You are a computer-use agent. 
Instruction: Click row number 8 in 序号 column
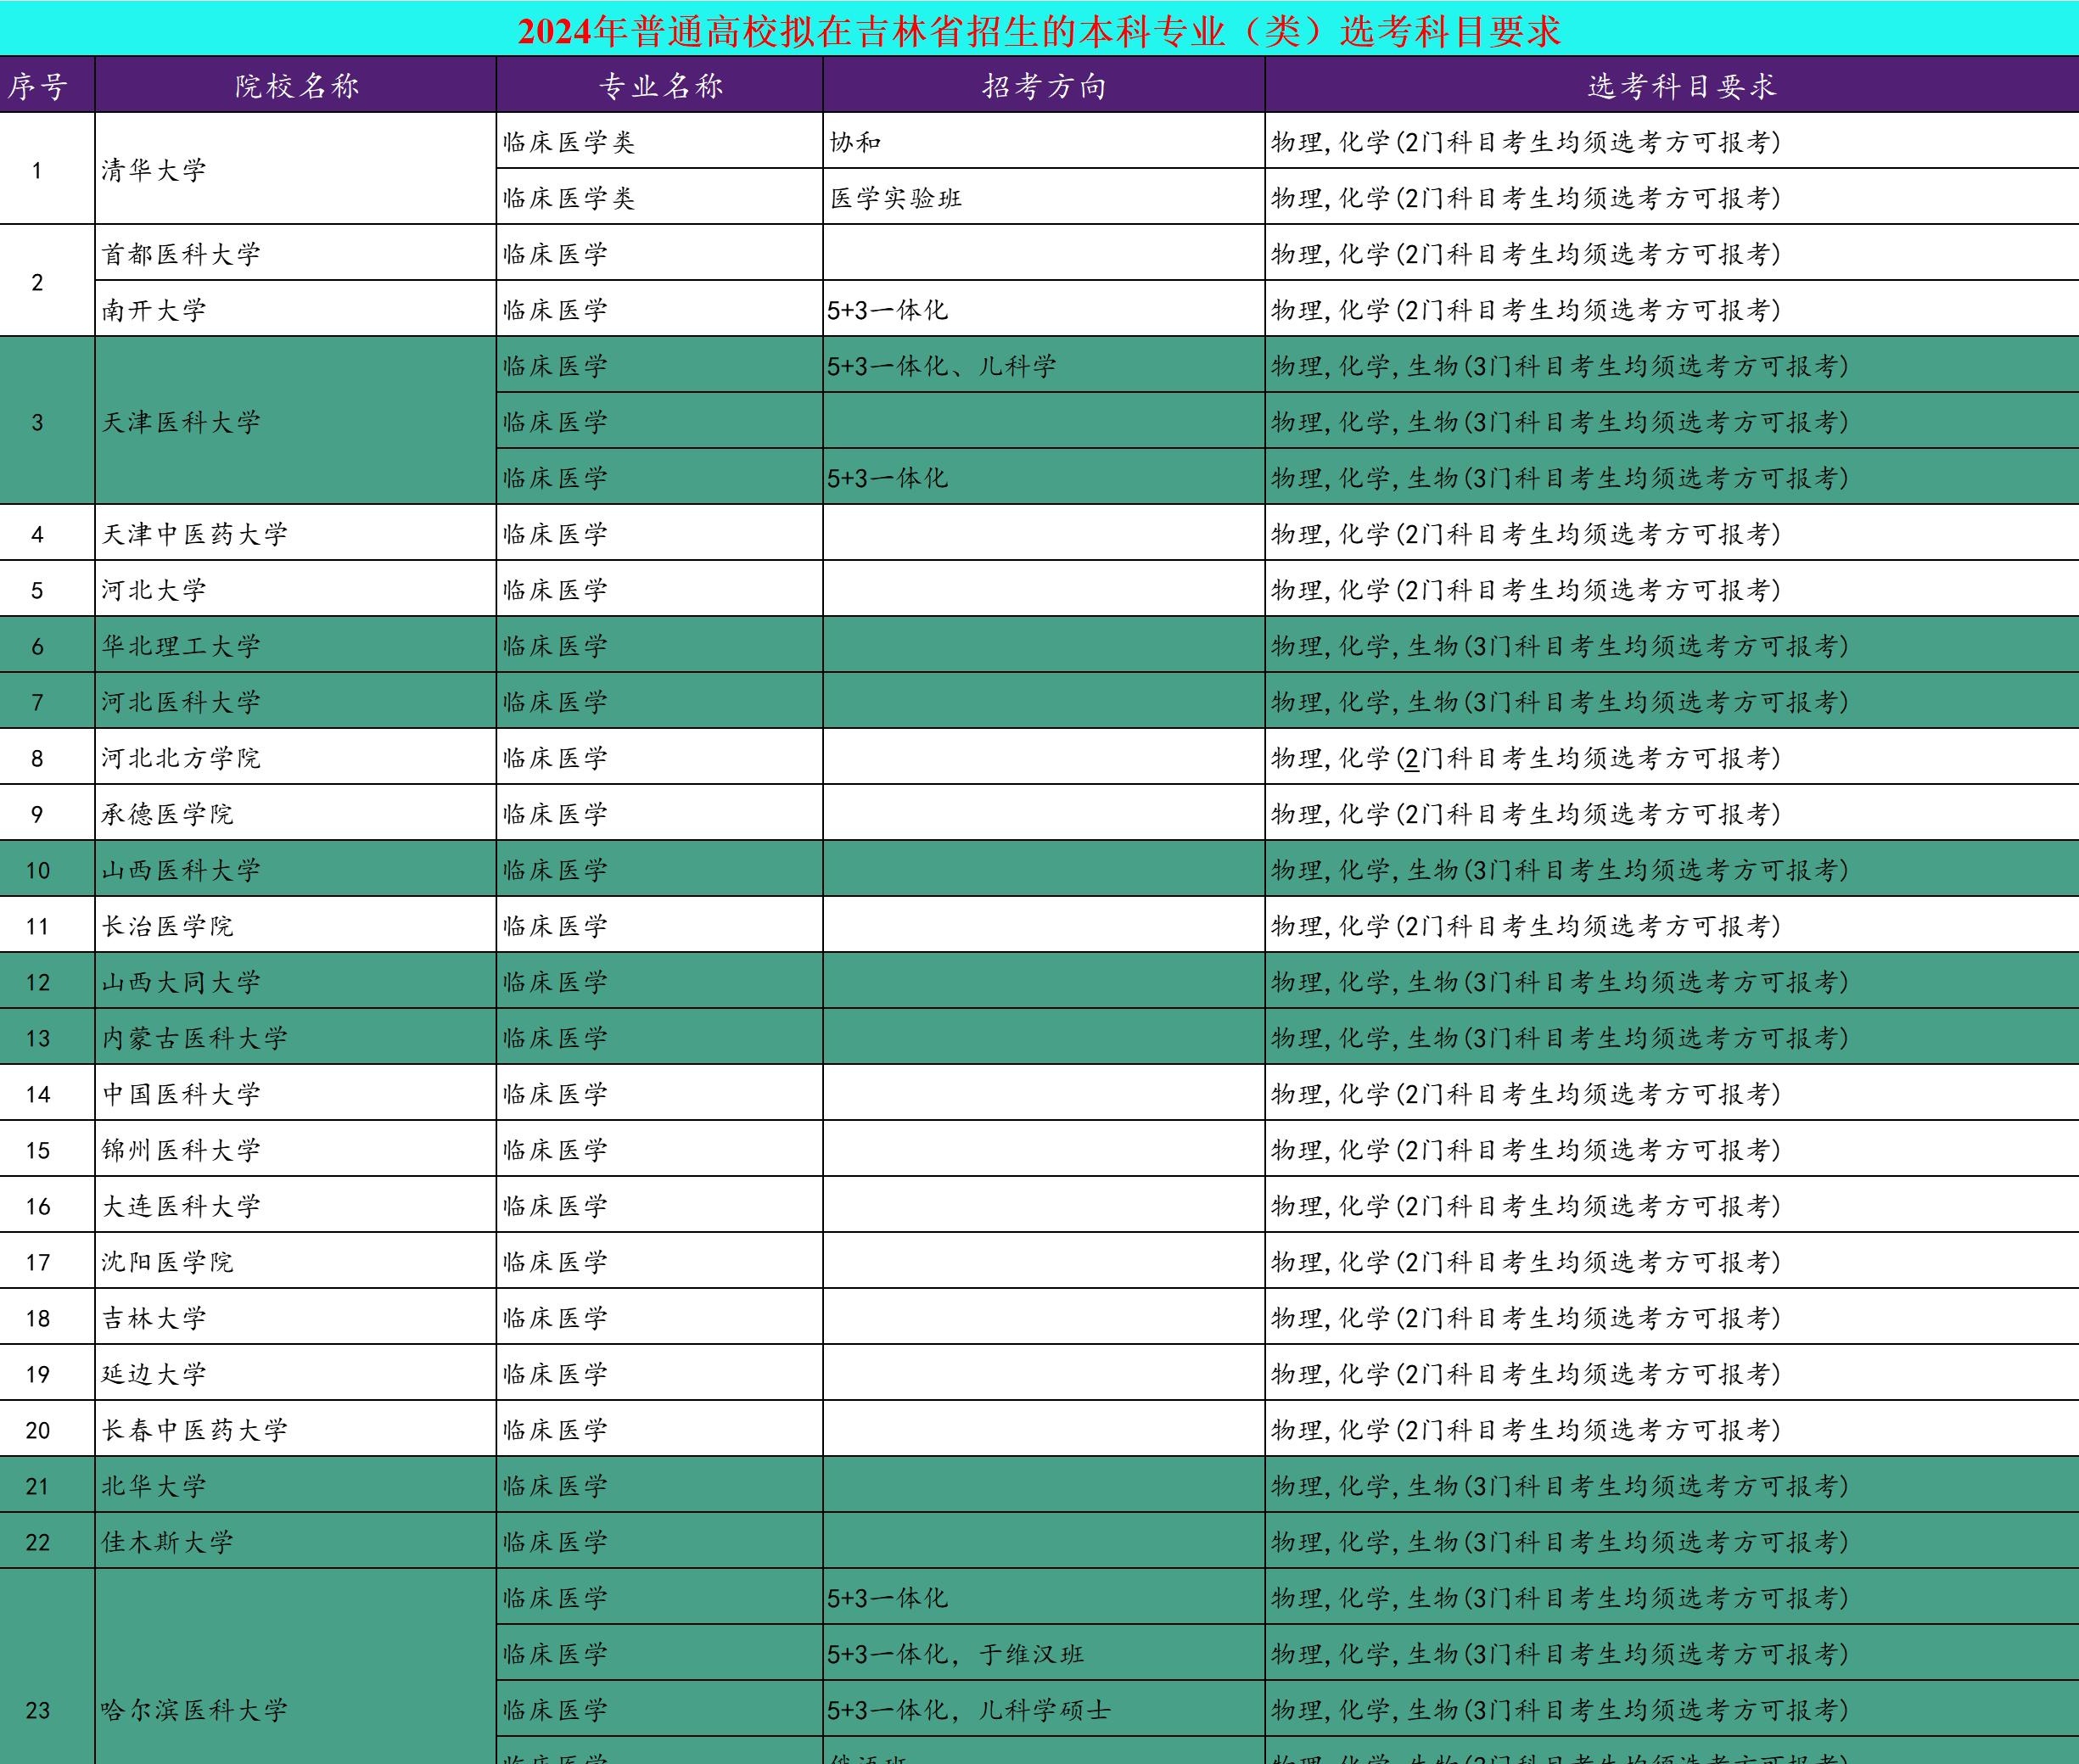pos(47,757)
